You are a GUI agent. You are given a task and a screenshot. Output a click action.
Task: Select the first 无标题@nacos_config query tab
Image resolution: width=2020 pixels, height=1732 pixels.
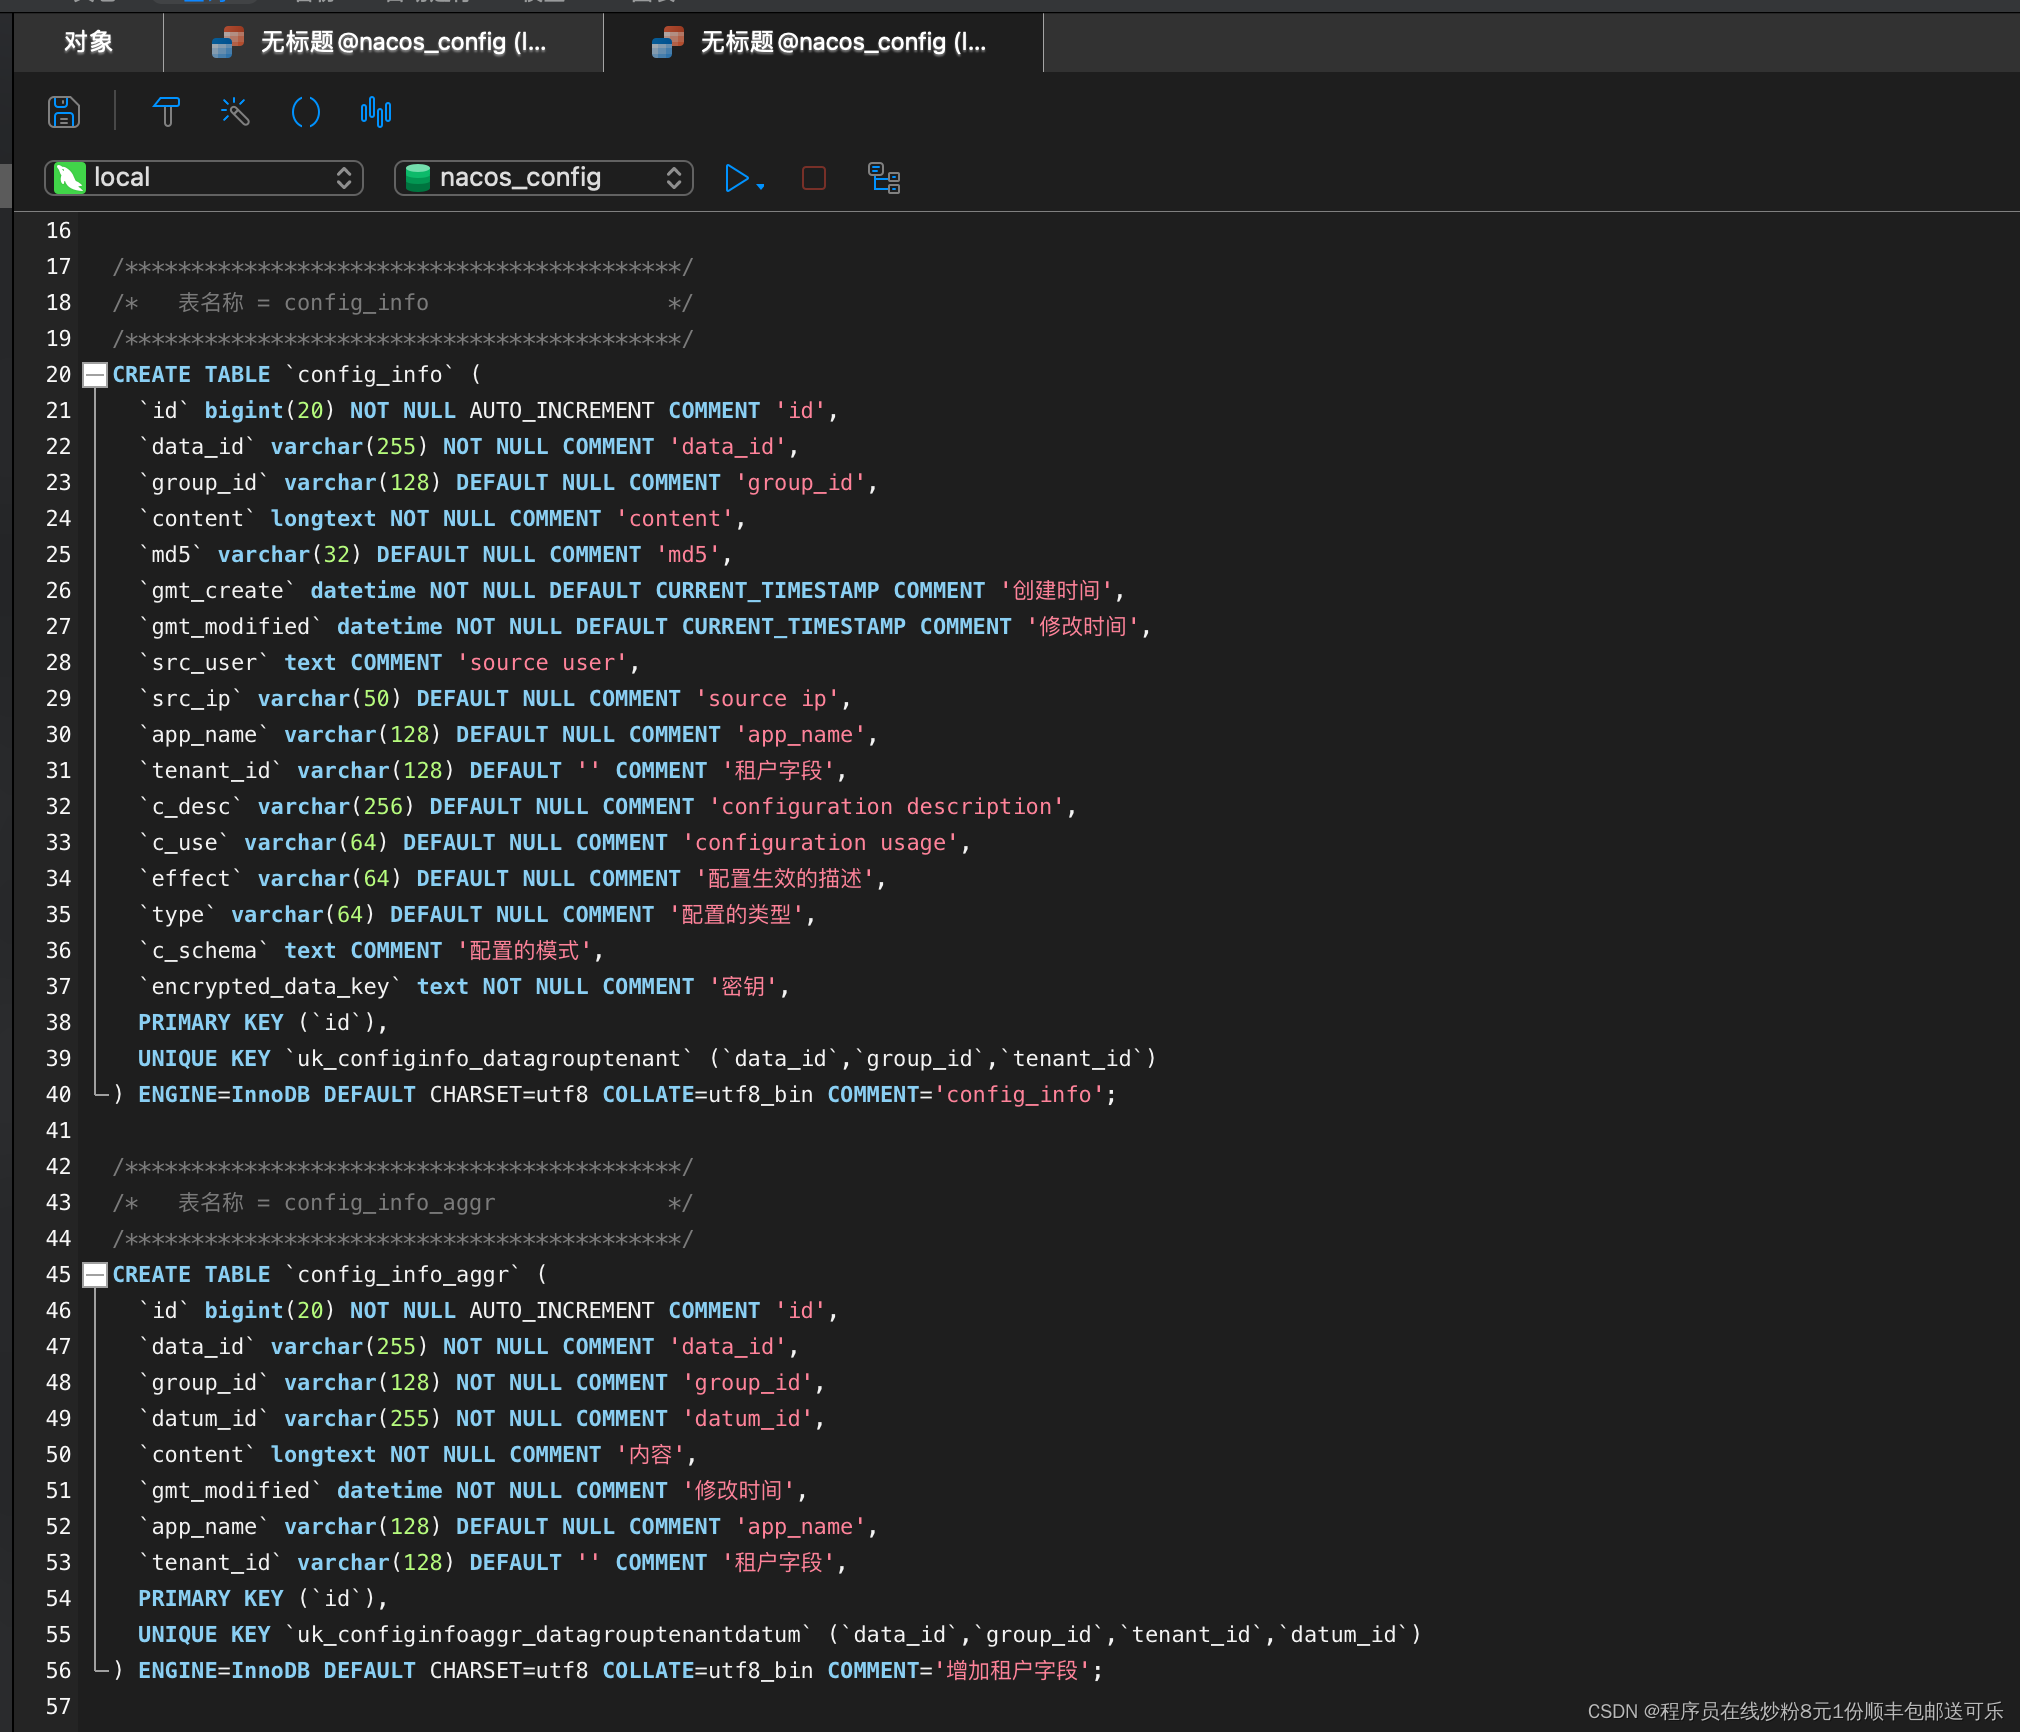coord(384,42)
